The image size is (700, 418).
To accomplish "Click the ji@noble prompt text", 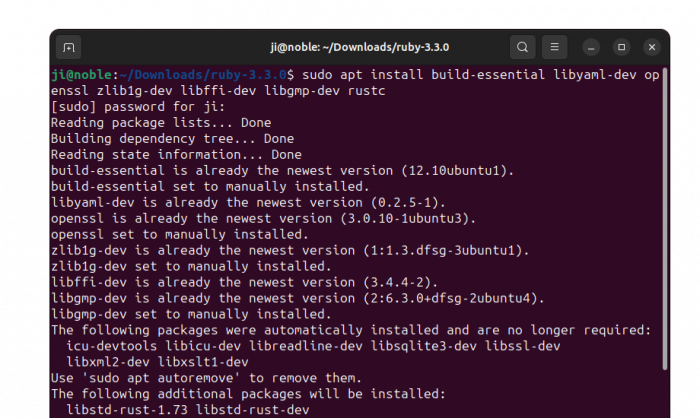I will click(84, 75).
